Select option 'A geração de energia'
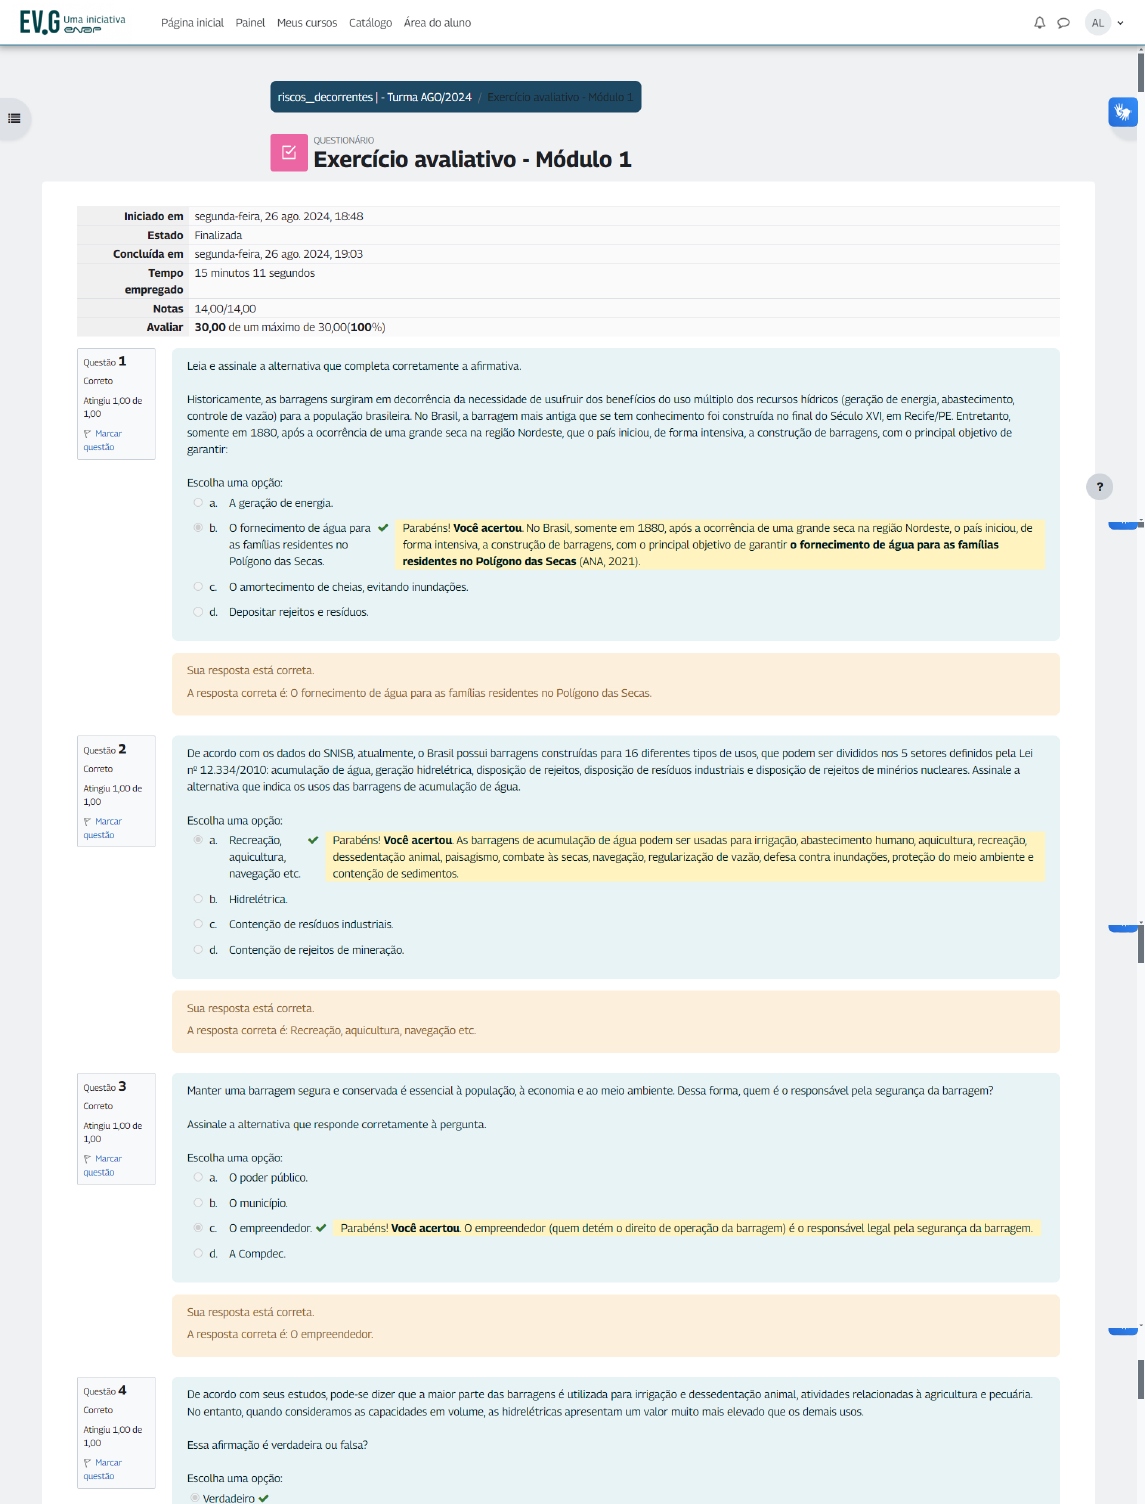The image size is (1145, 1504). [x=198, y=503]
